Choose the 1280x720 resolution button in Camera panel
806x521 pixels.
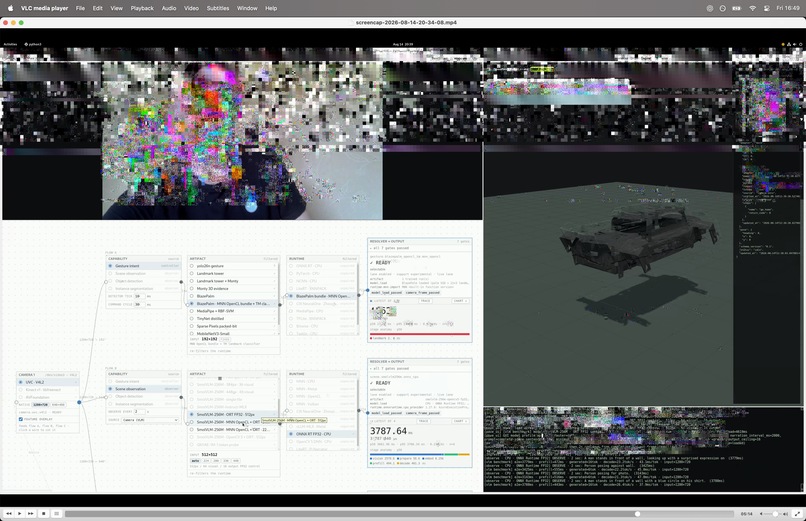pyautogui.click(x=41, y=404)
